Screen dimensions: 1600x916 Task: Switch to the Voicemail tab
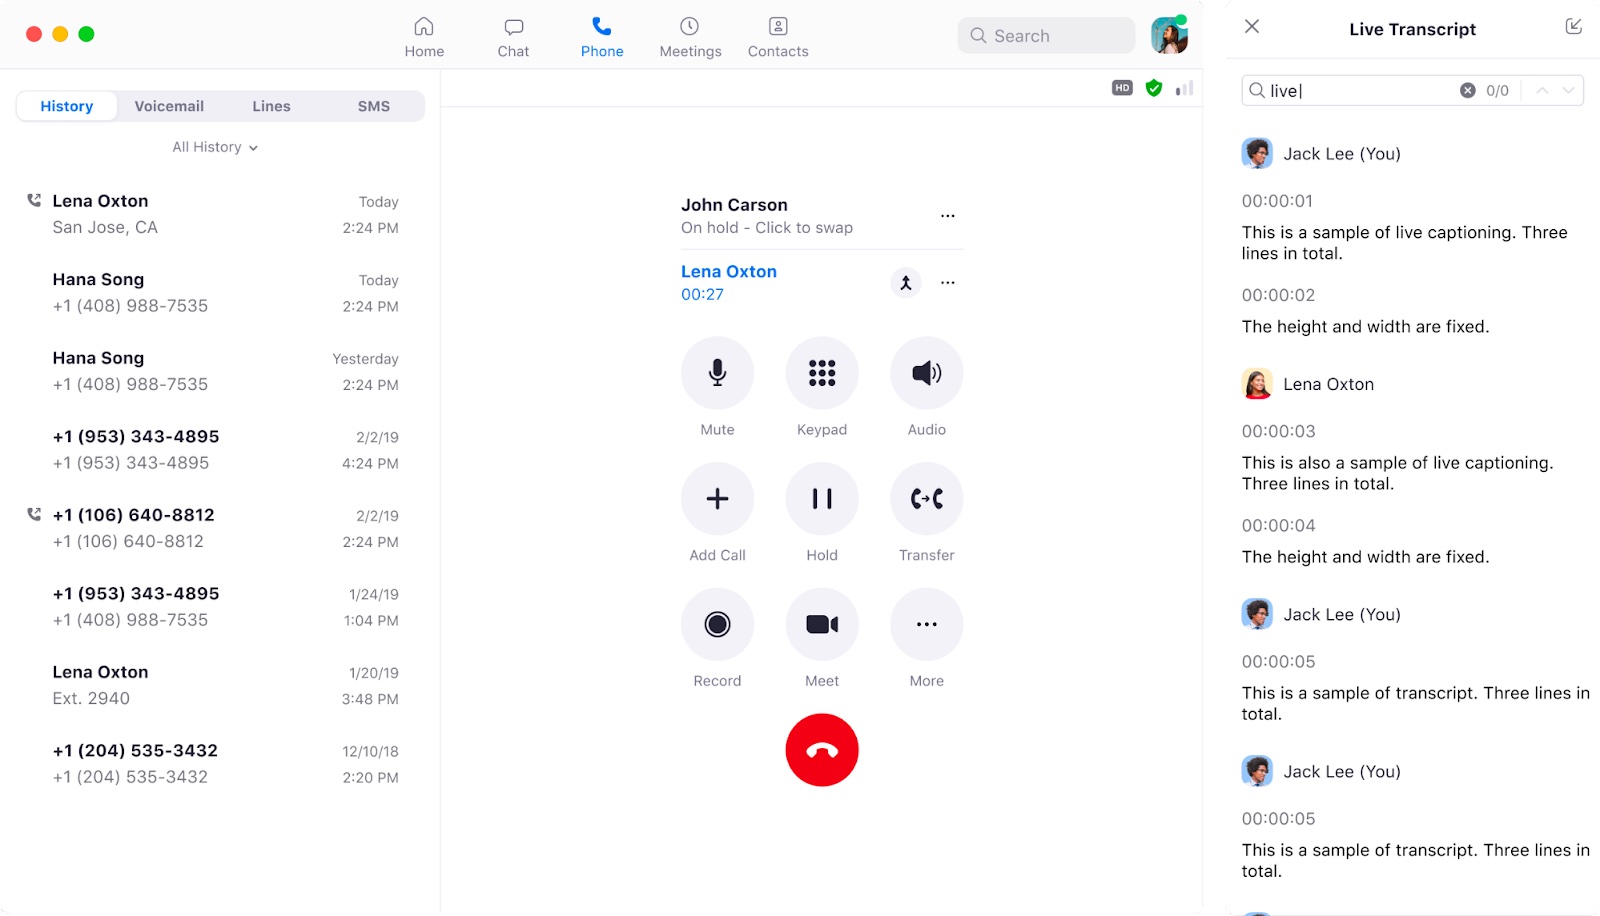[x=169, y=106]
